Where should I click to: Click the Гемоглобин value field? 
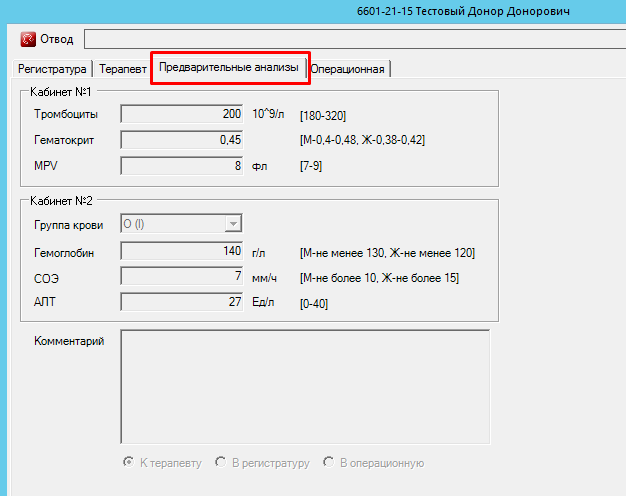pyautogui.click(x=182, y=252)
